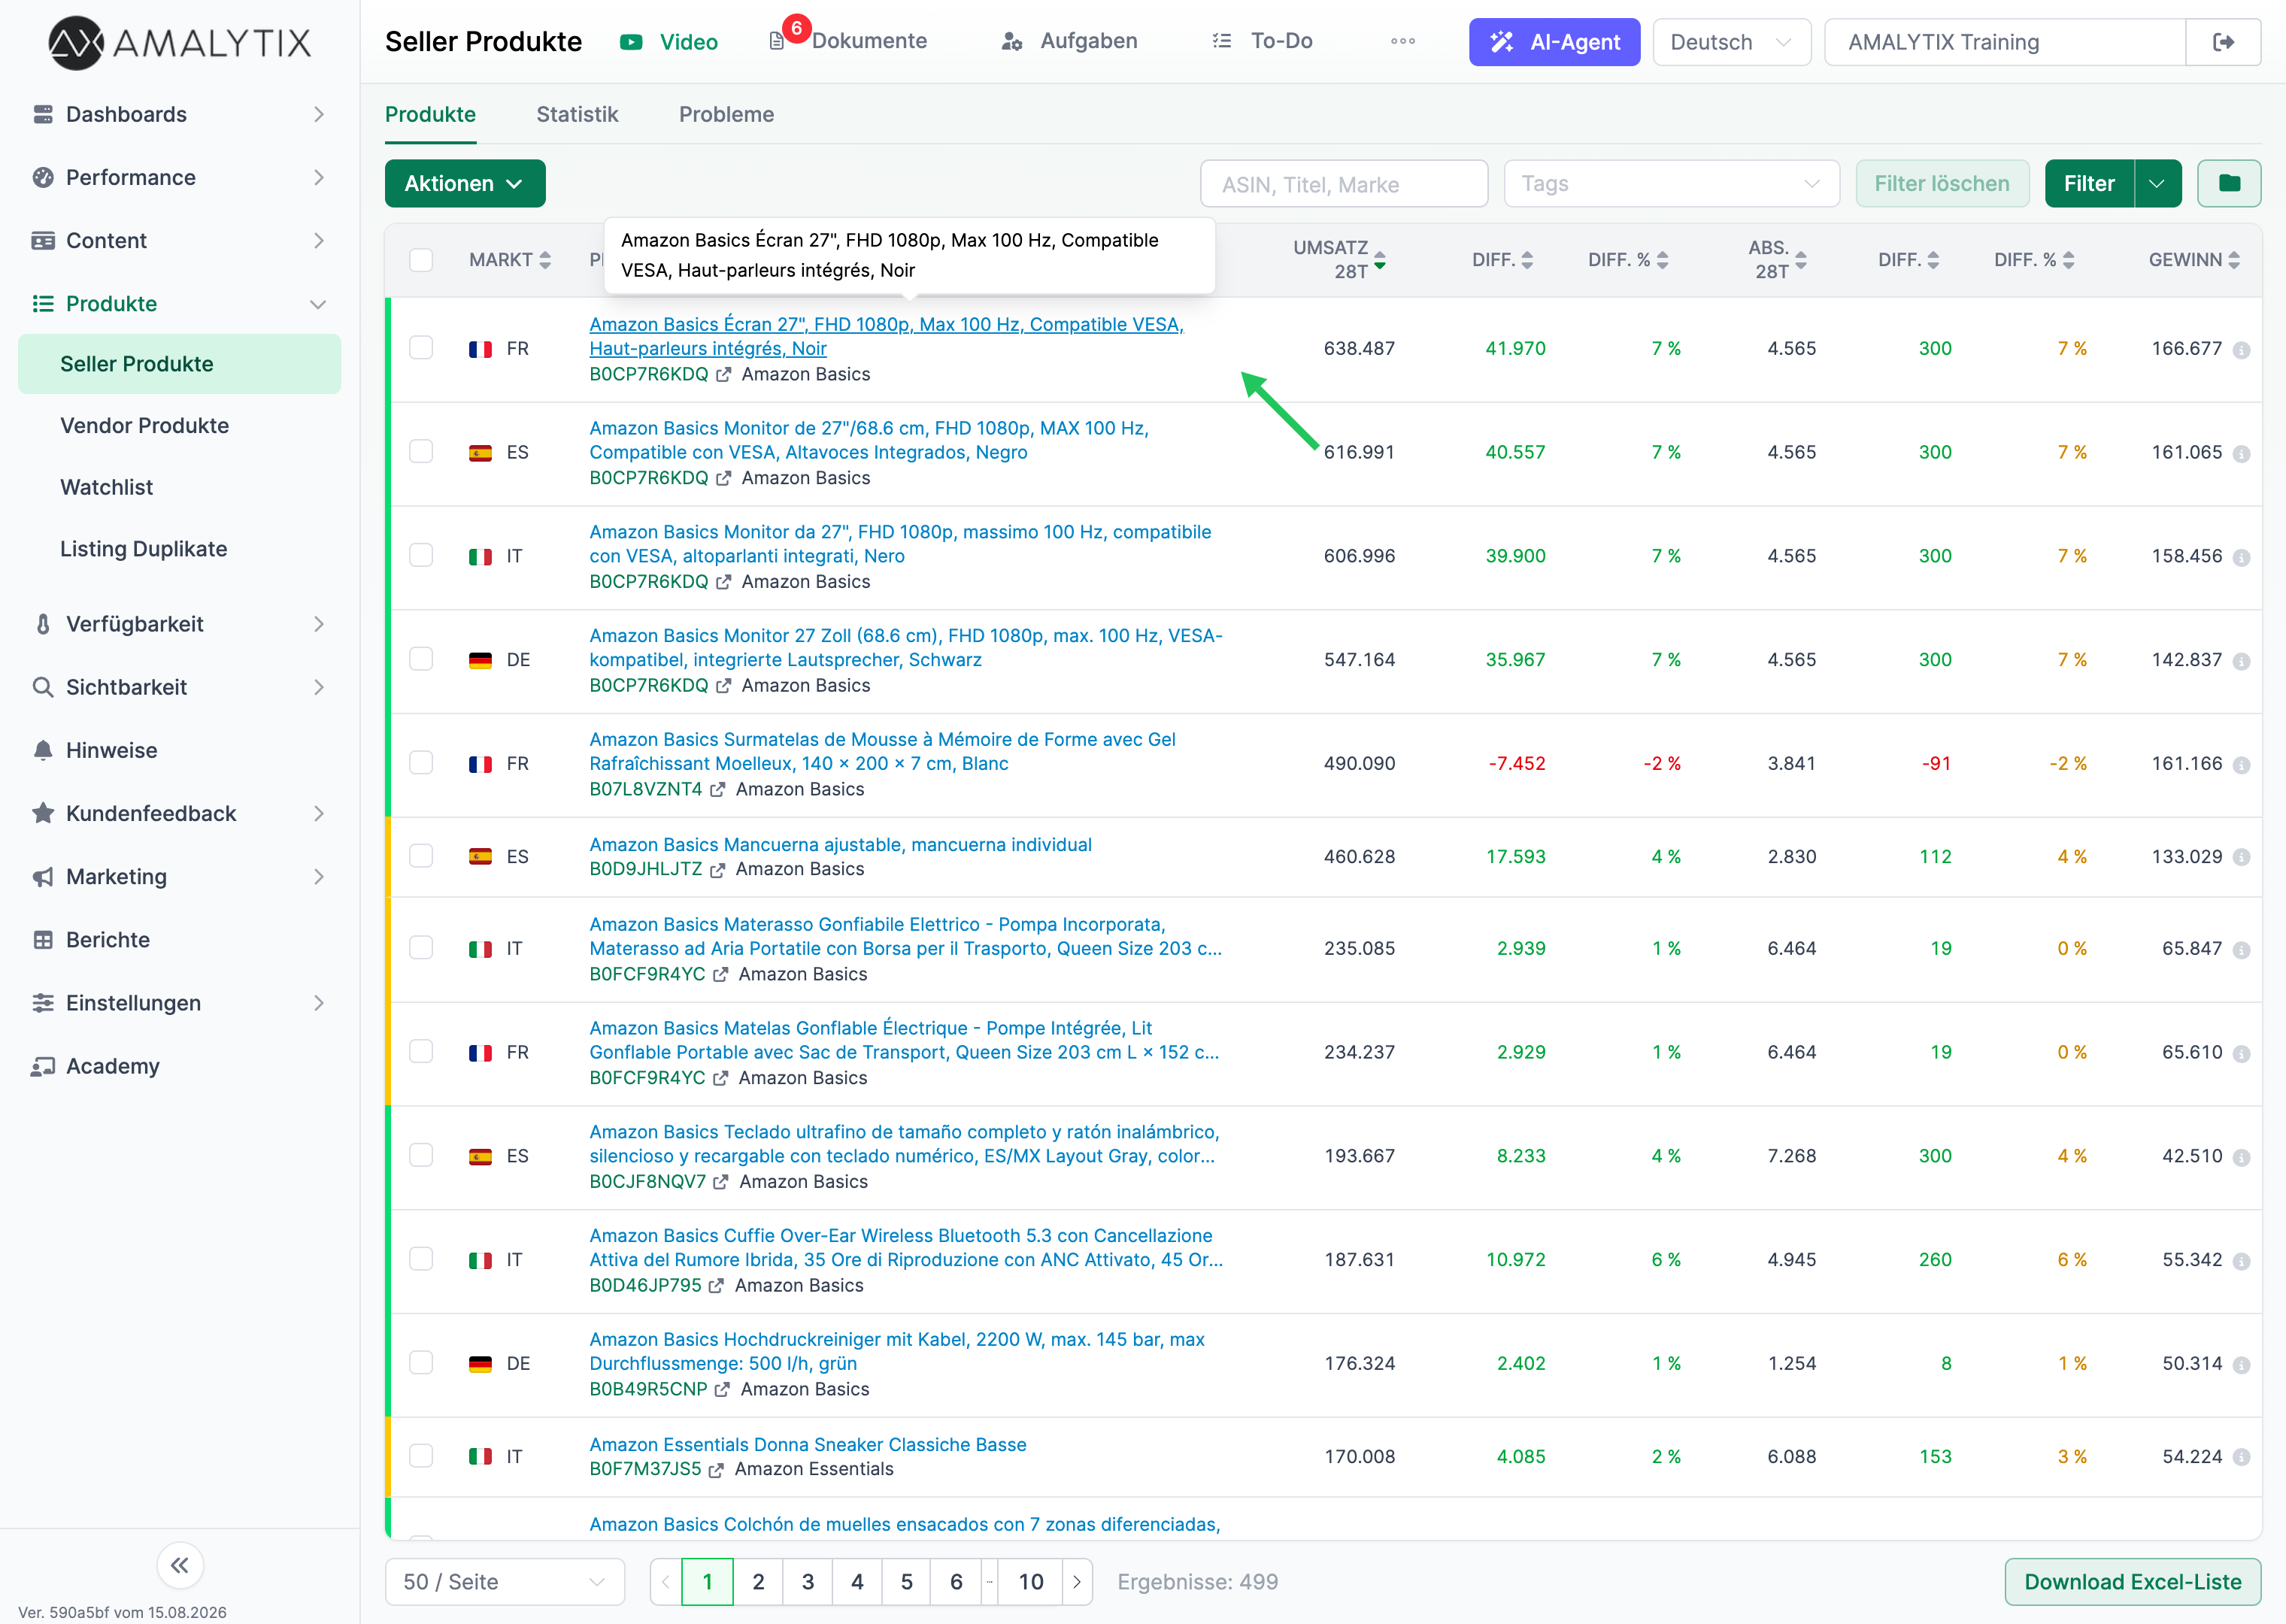This screenshot has height=1624, width=2286.
Task: Sort by the MARKT column sort icon
Action: [x=545, y=260]
